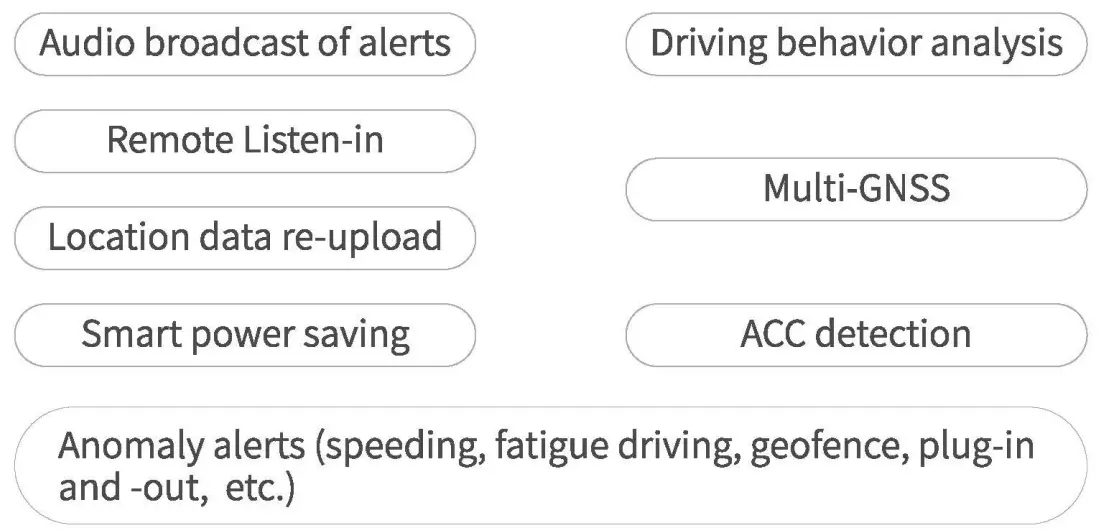This screenshot has width=1098, height=532.
Task: Select Driving behavior analysis feature
Action: (856, 44)
